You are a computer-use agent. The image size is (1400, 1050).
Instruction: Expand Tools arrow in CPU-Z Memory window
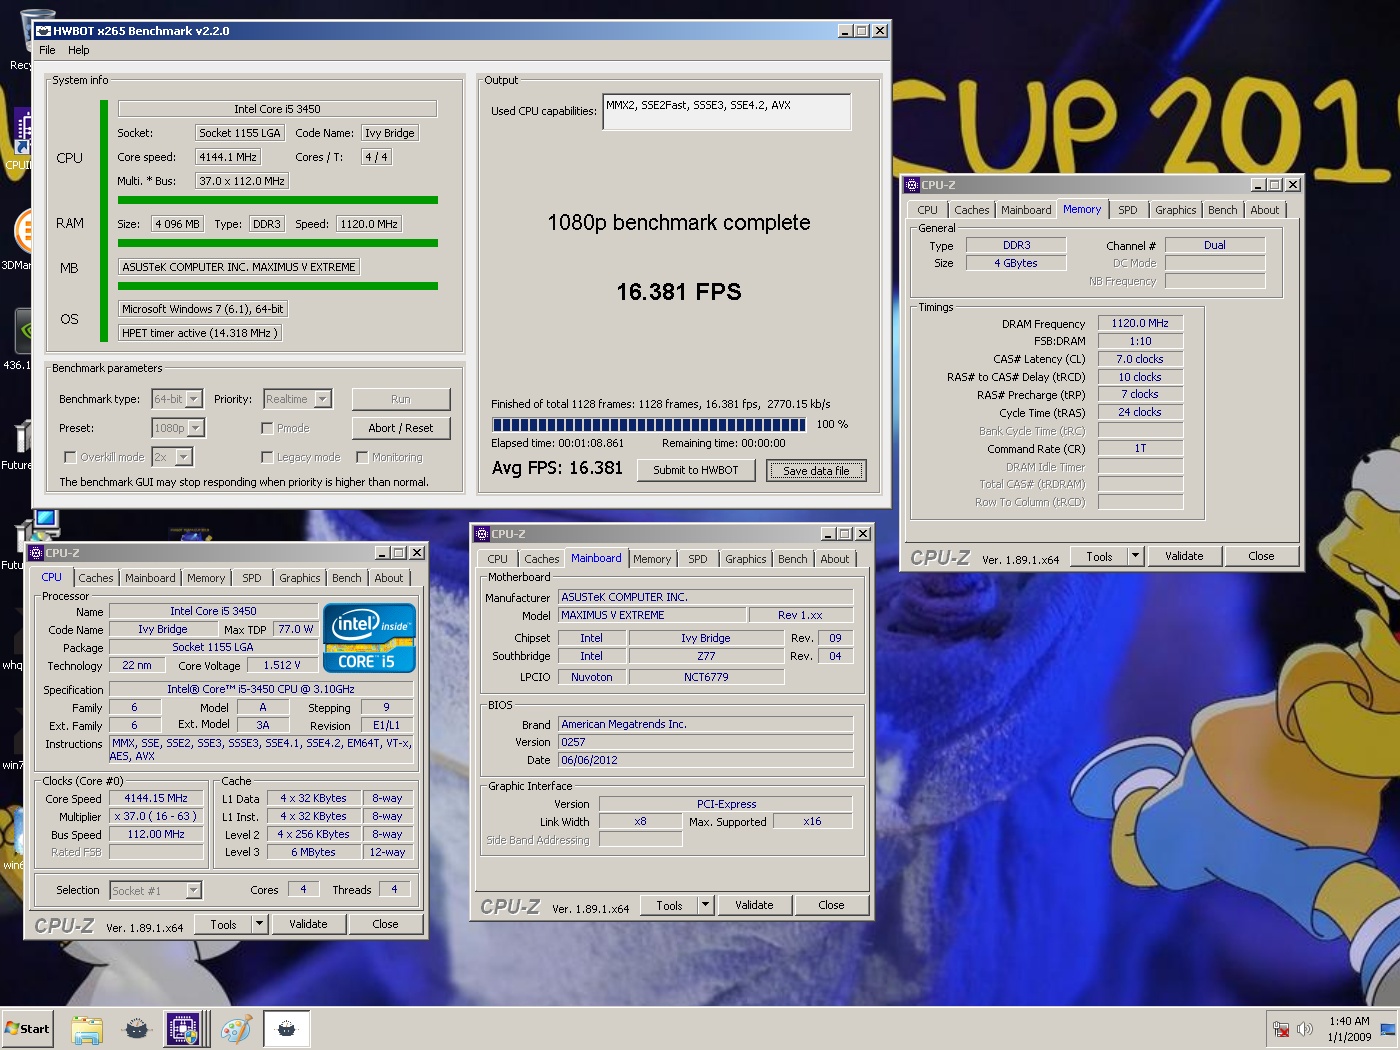click(1135, 556)
